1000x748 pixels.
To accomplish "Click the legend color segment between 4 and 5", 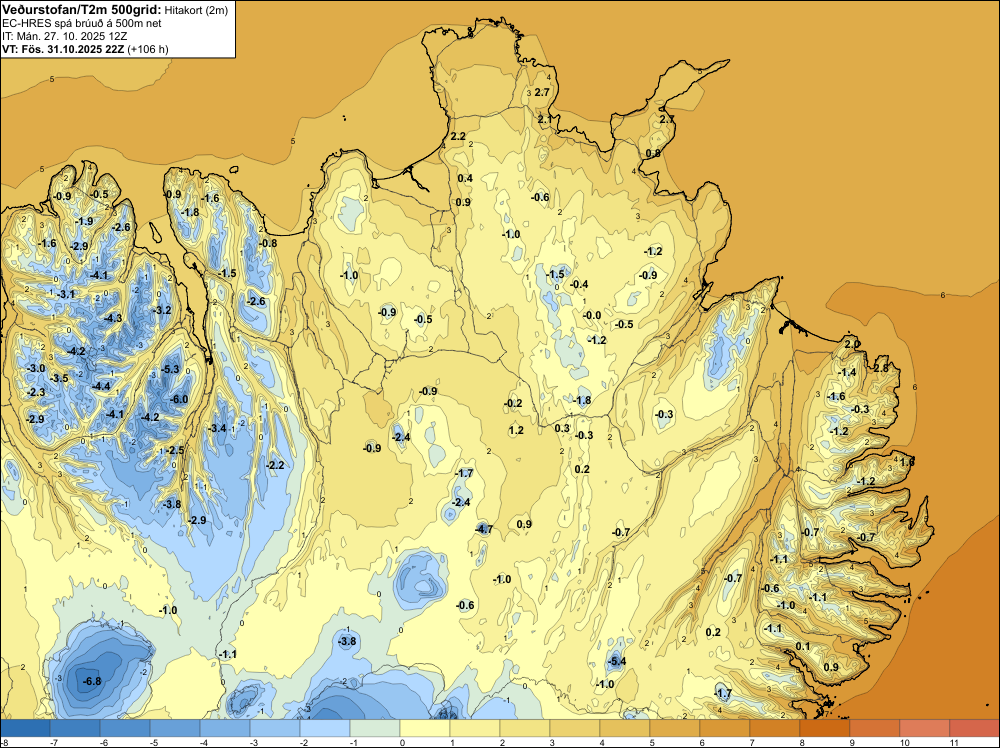I will click(624, 728).
